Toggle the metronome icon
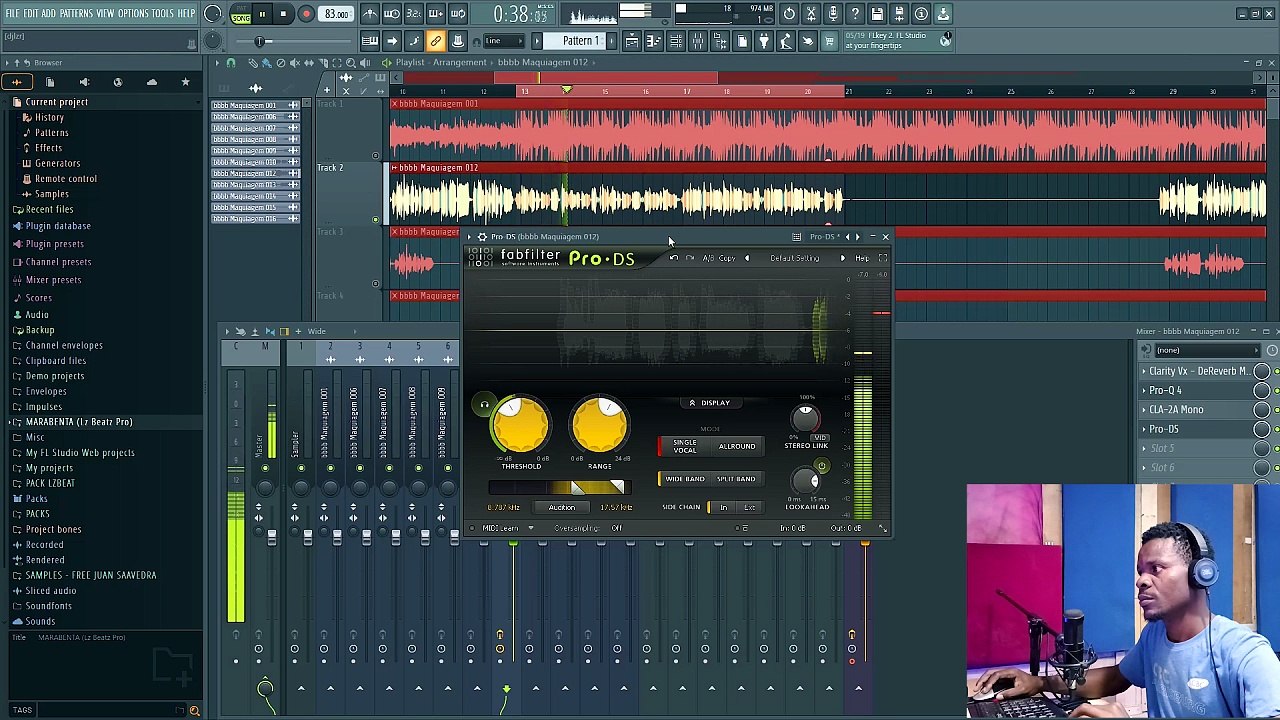 coord(370,14)
